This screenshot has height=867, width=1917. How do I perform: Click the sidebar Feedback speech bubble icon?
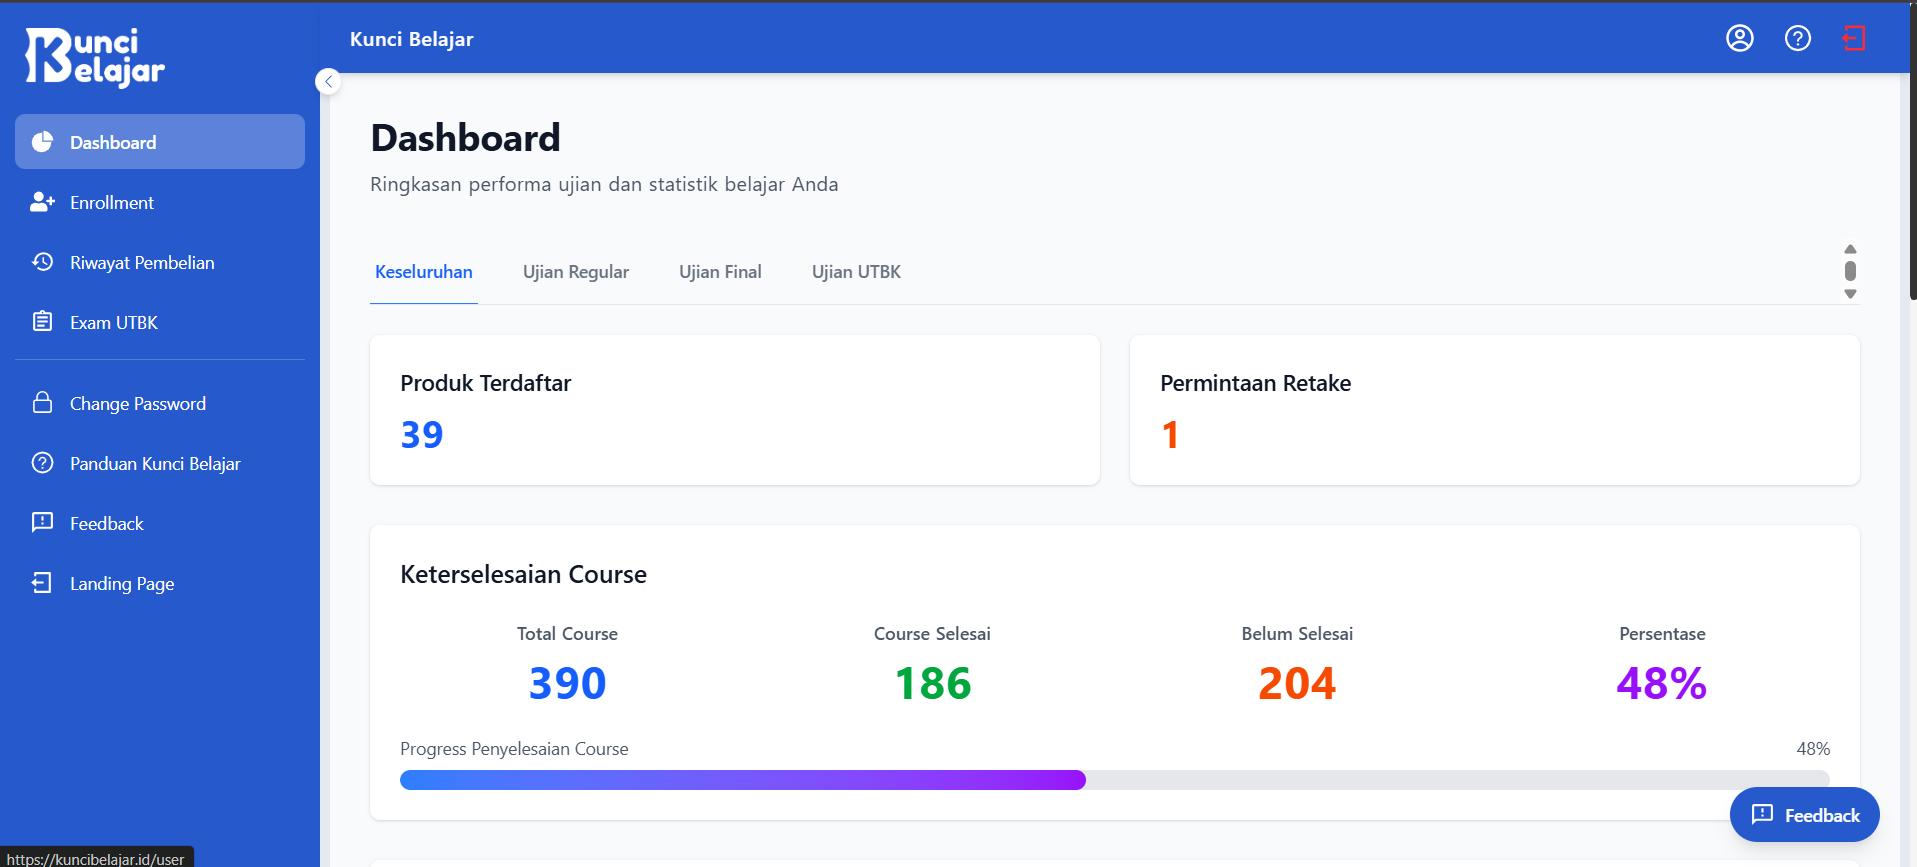42,523
